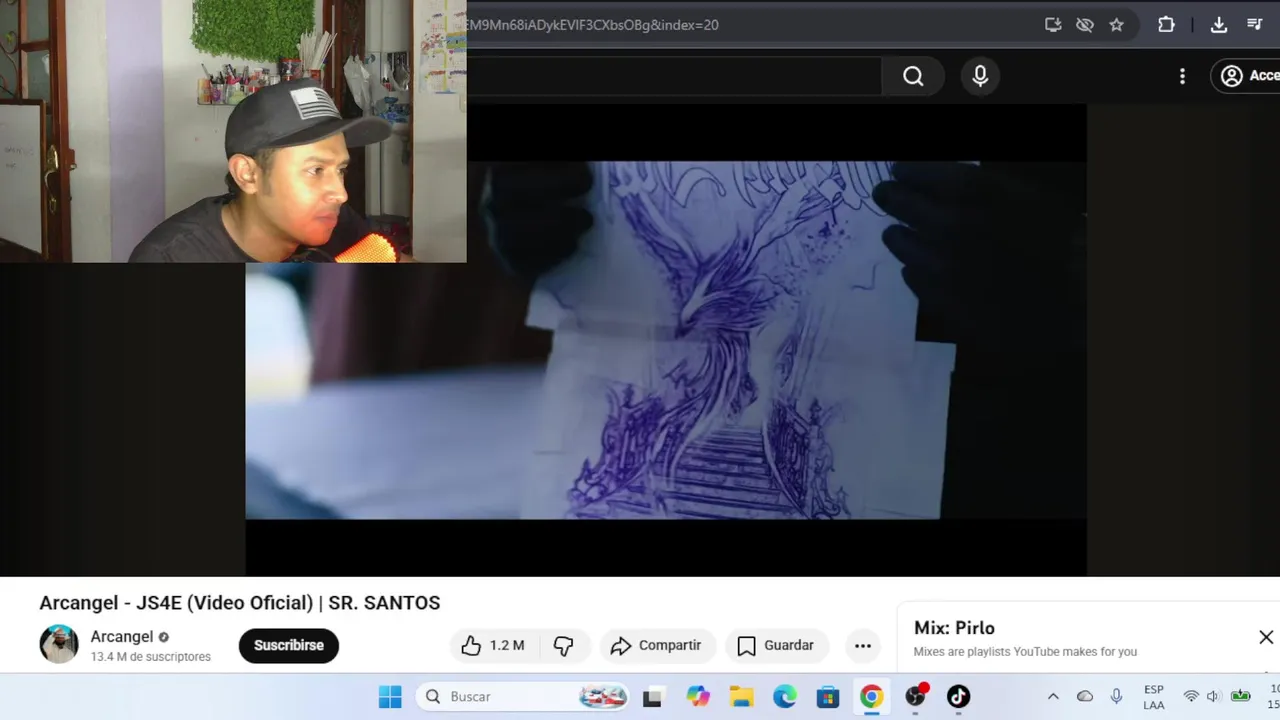Click the install app icon in address bar
This screenshot has height=720, width=1280.
point(1053,25)
